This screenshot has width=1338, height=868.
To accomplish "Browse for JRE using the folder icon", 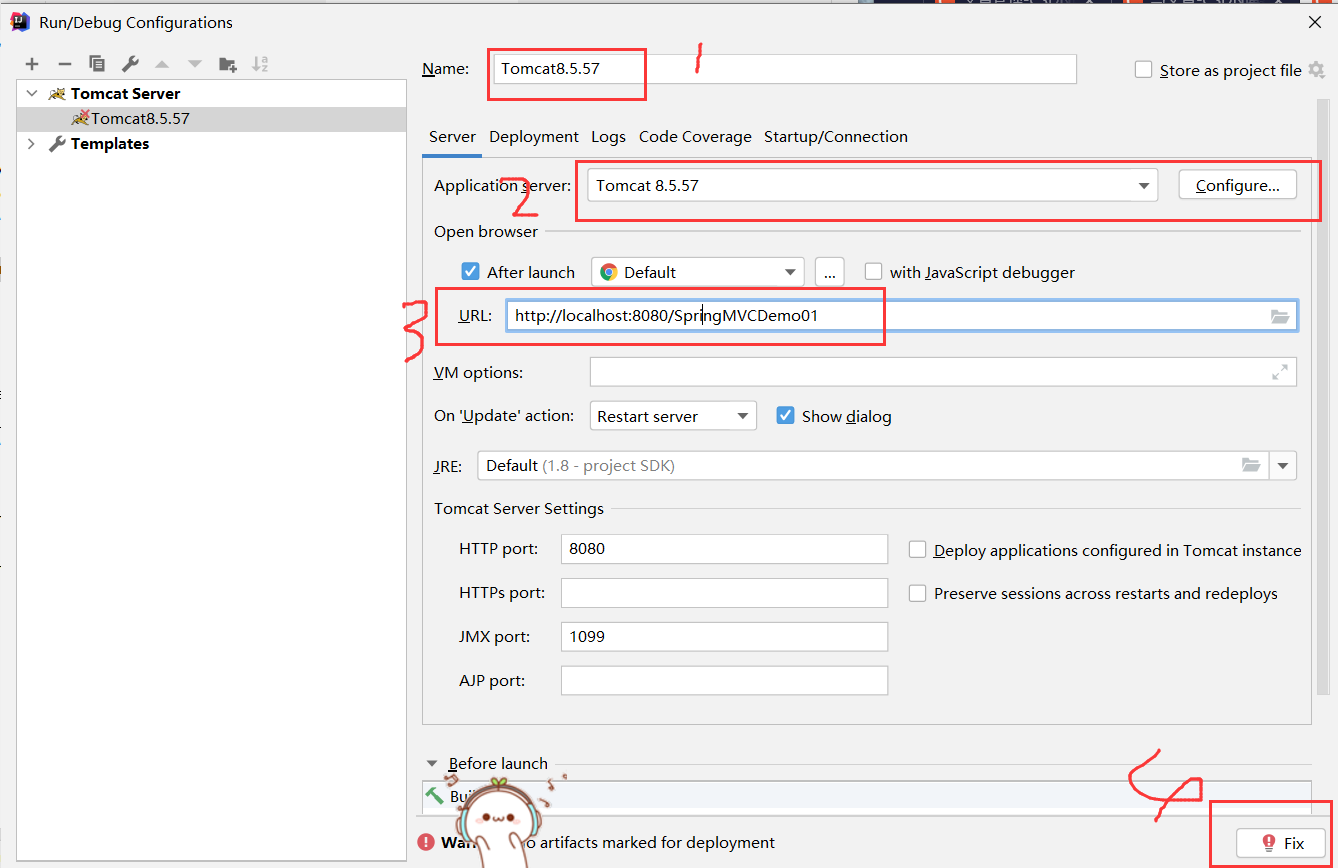I will 1251,465.
